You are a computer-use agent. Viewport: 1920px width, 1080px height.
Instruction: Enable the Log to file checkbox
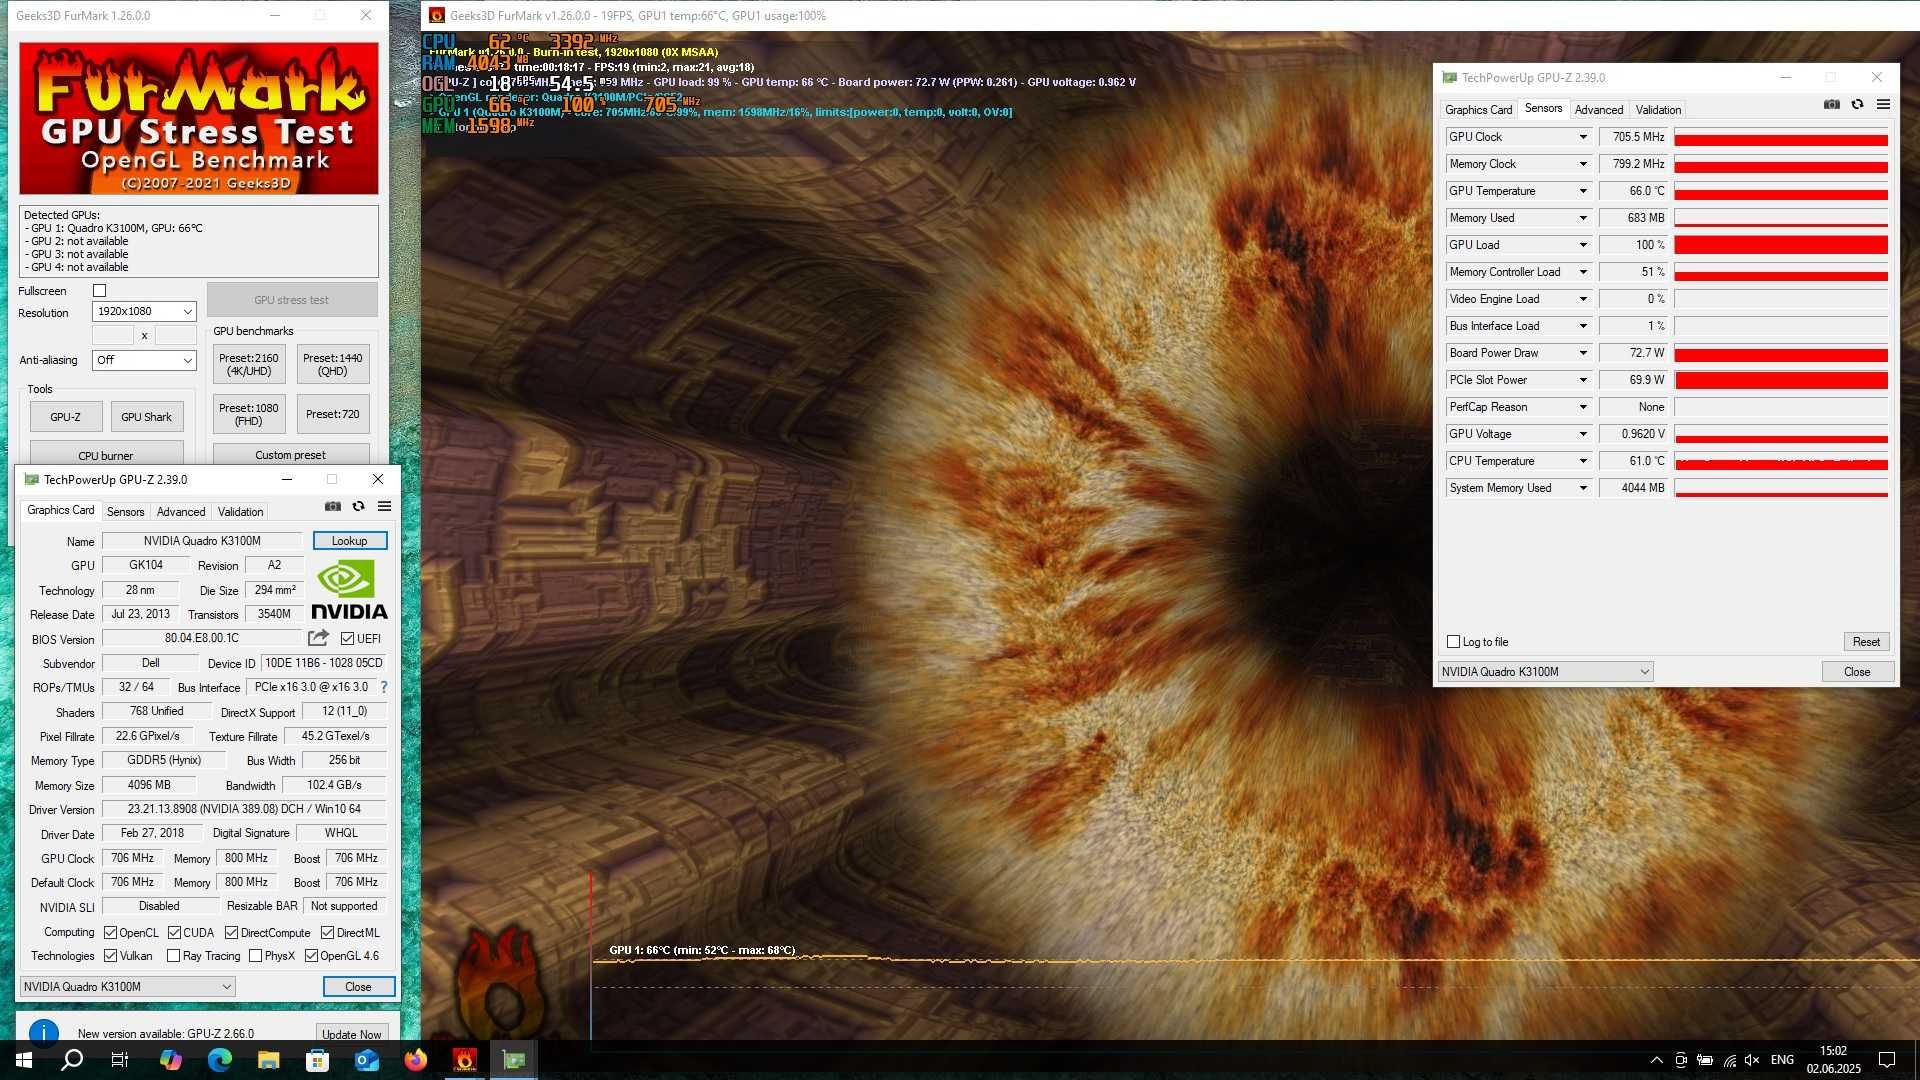point(1454,641)
